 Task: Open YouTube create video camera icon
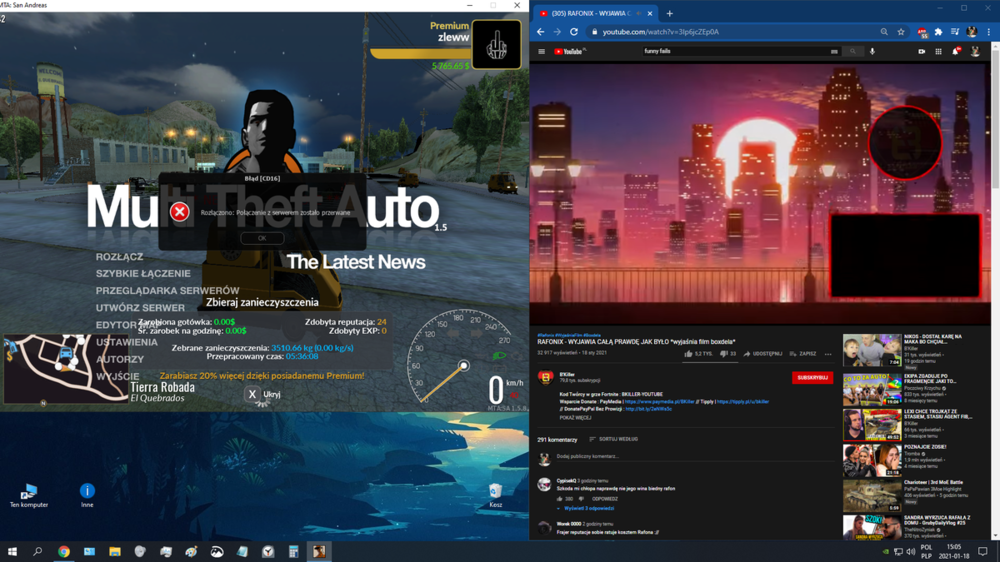tap(922, 52)
